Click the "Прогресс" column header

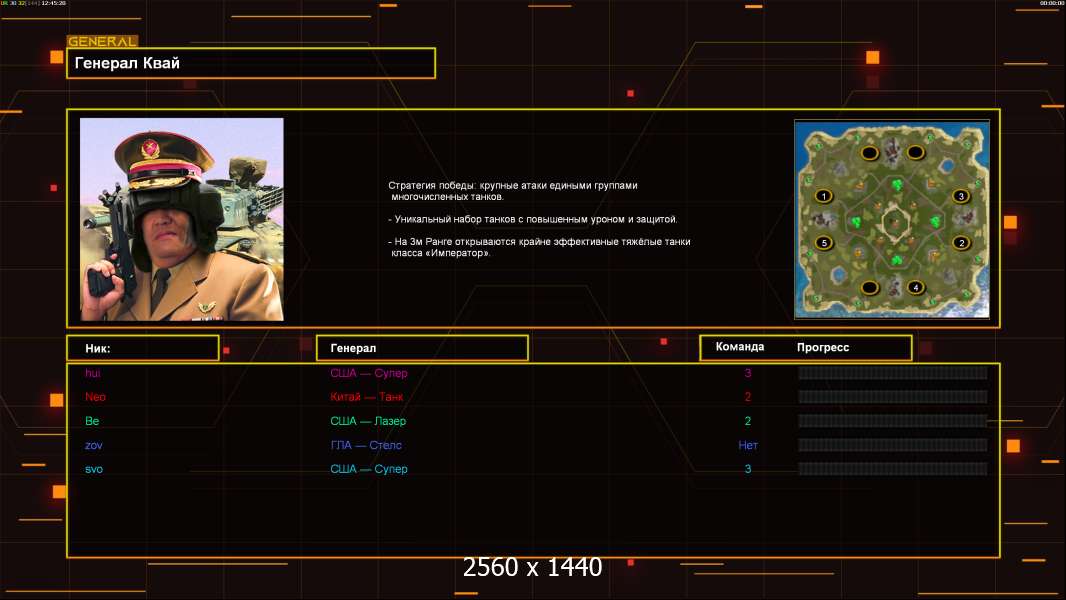click(823, 347)
